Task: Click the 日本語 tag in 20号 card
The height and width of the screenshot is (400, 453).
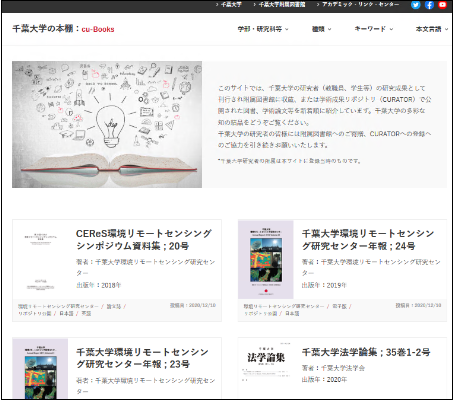Action: (66, 313)
